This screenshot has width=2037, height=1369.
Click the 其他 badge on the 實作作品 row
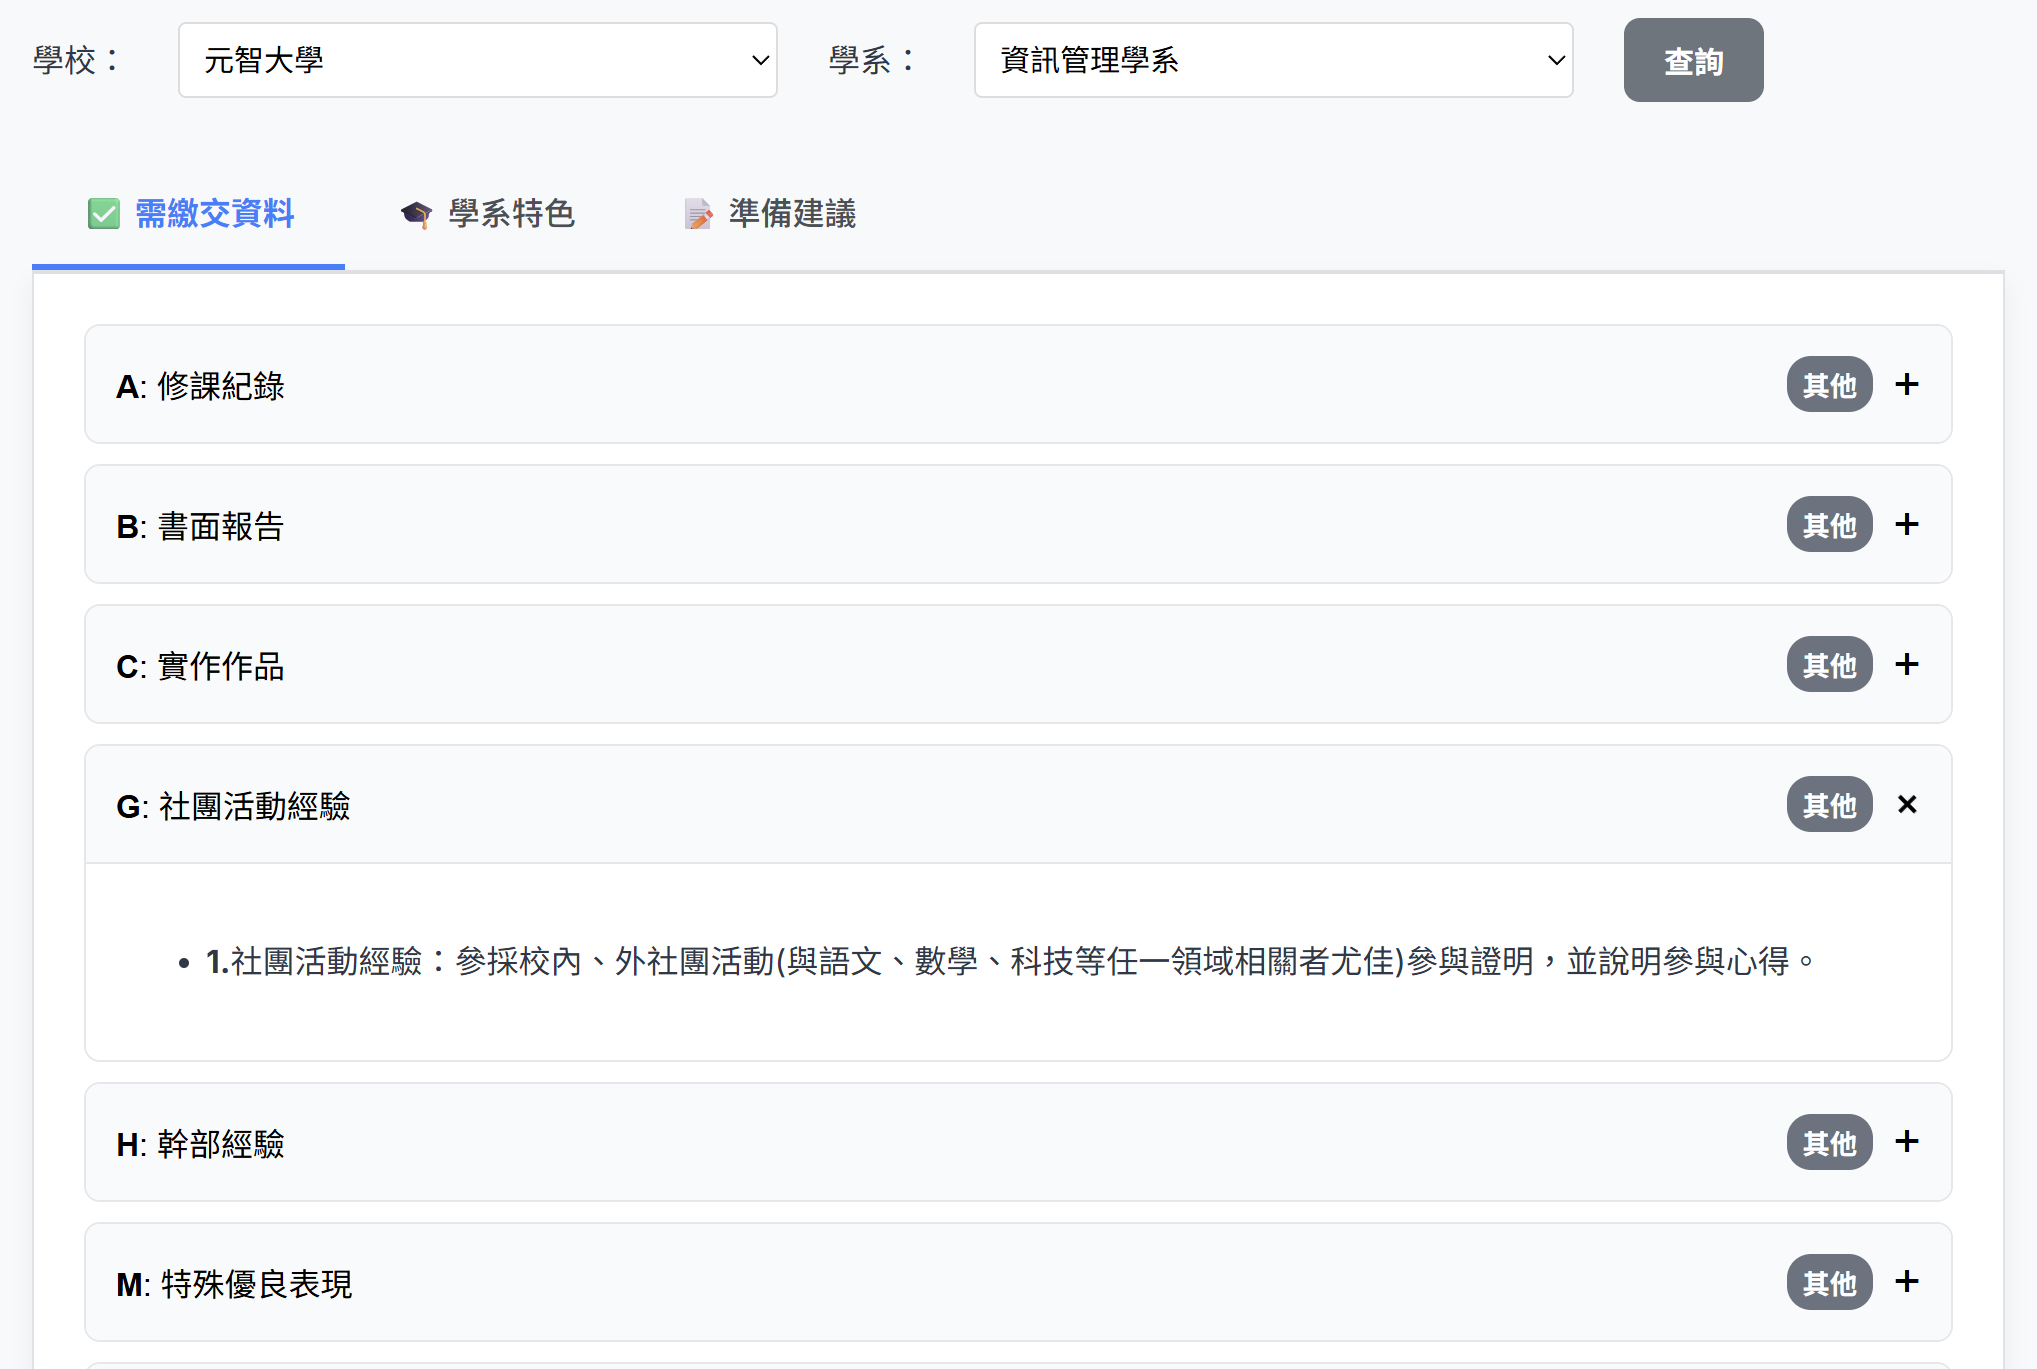[1828, 664]
